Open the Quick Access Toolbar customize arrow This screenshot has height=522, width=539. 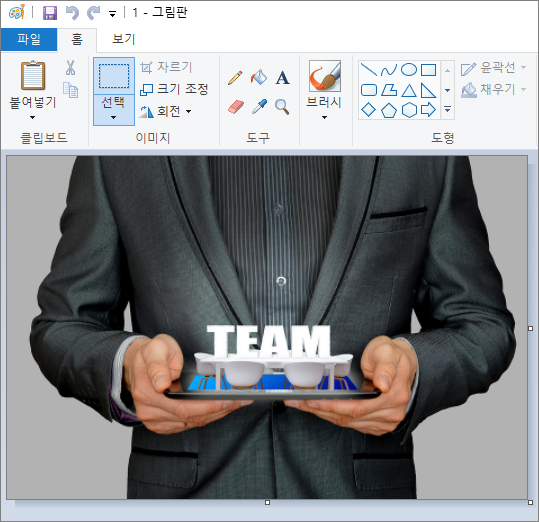point(112,14)
